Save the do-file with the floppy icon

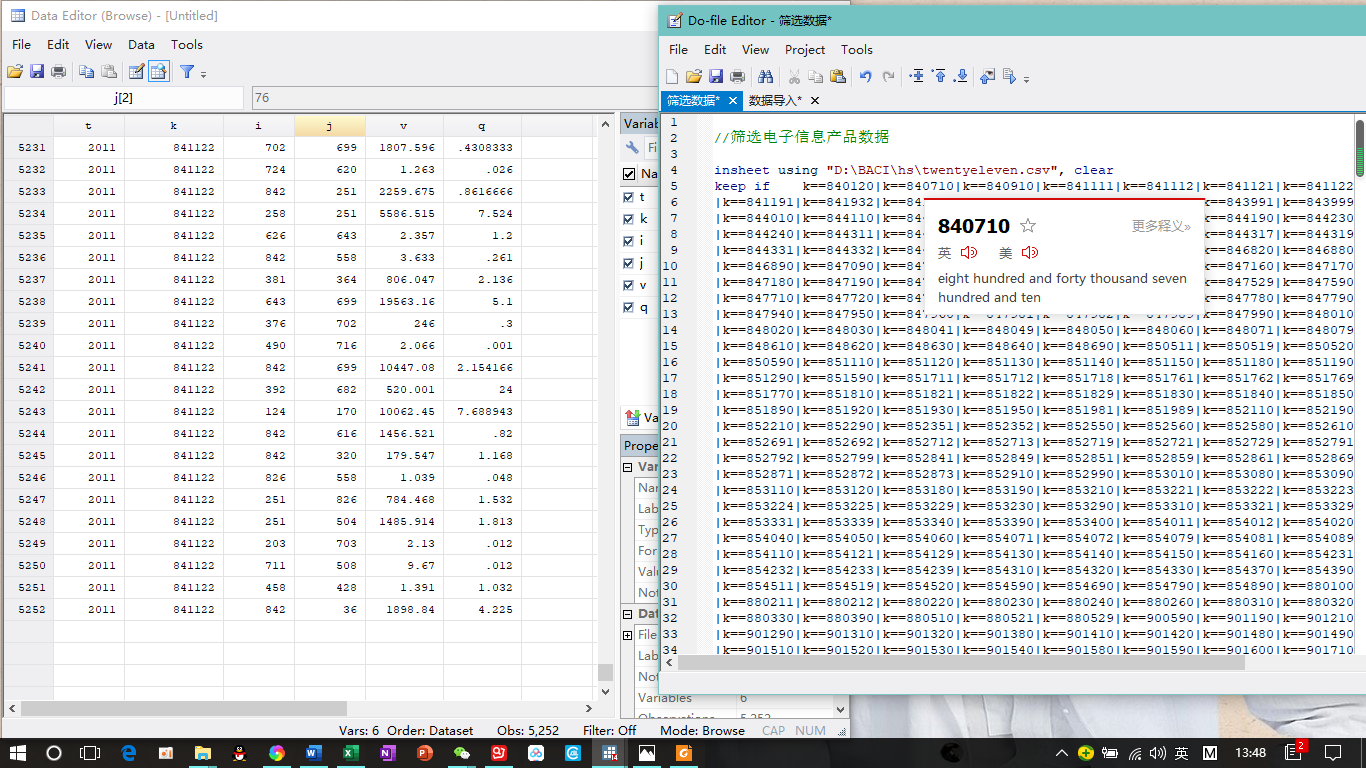(716, 77)
